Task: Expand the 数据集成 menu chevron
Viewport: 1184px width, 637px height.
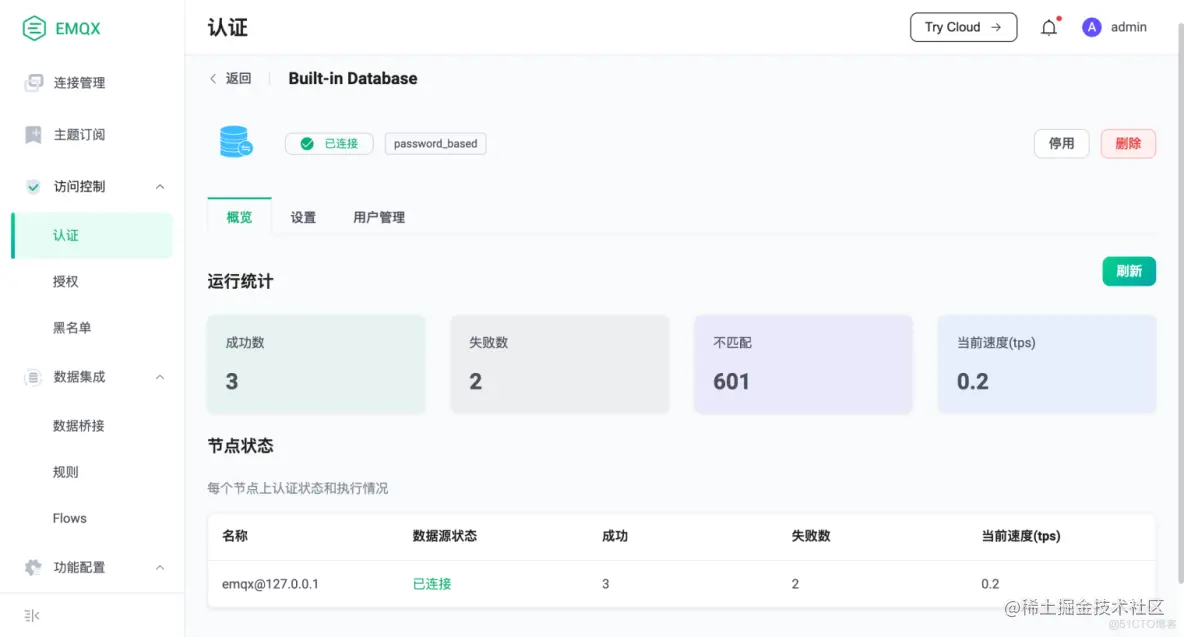Action: [x=159, y=377]
